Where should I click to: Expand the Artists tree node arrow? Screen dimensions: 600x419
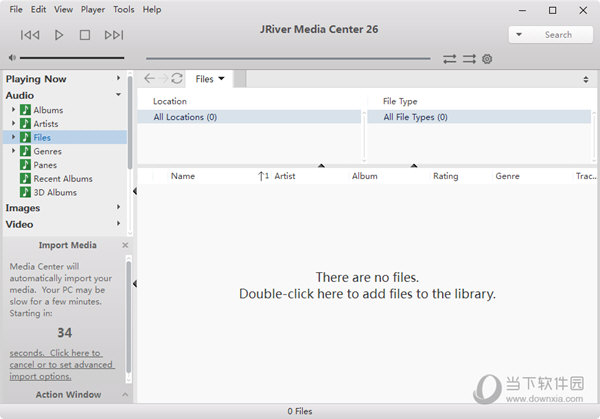pos(13,123)
